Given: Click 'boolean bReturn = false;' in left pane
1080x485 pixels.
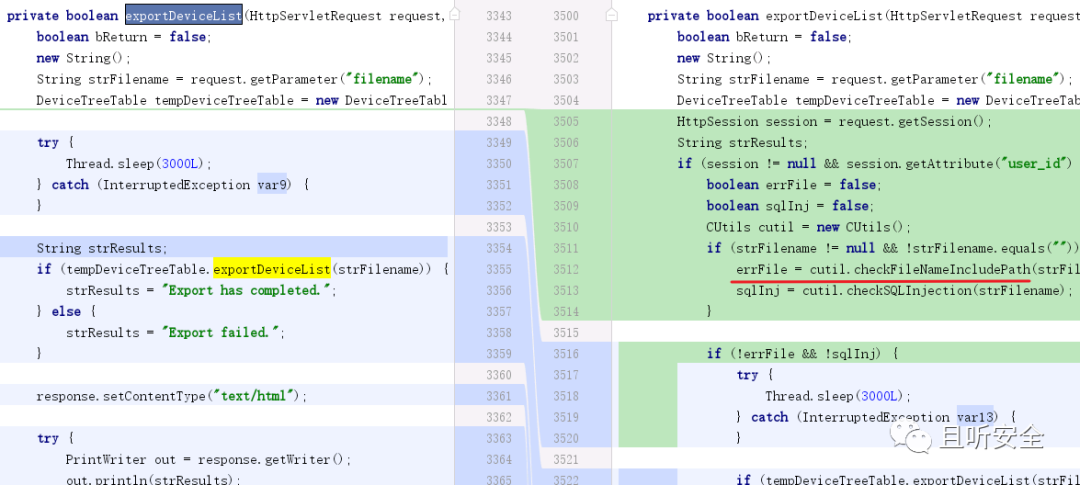Looking at the screenshot, I should pyautogui.click(x=124, y=37).
